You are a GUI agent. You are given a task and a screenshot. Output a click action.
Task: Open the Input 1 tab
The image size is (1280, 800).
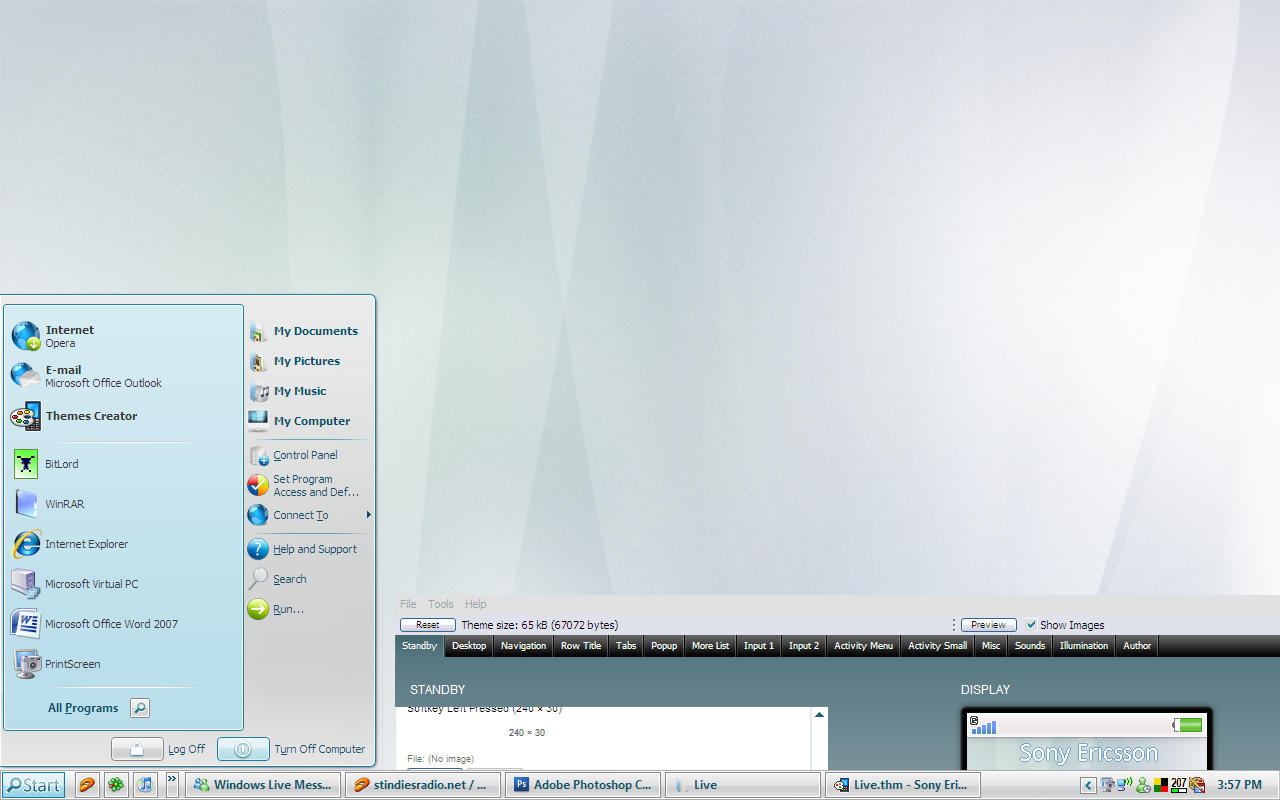click(x=759, y=646)
